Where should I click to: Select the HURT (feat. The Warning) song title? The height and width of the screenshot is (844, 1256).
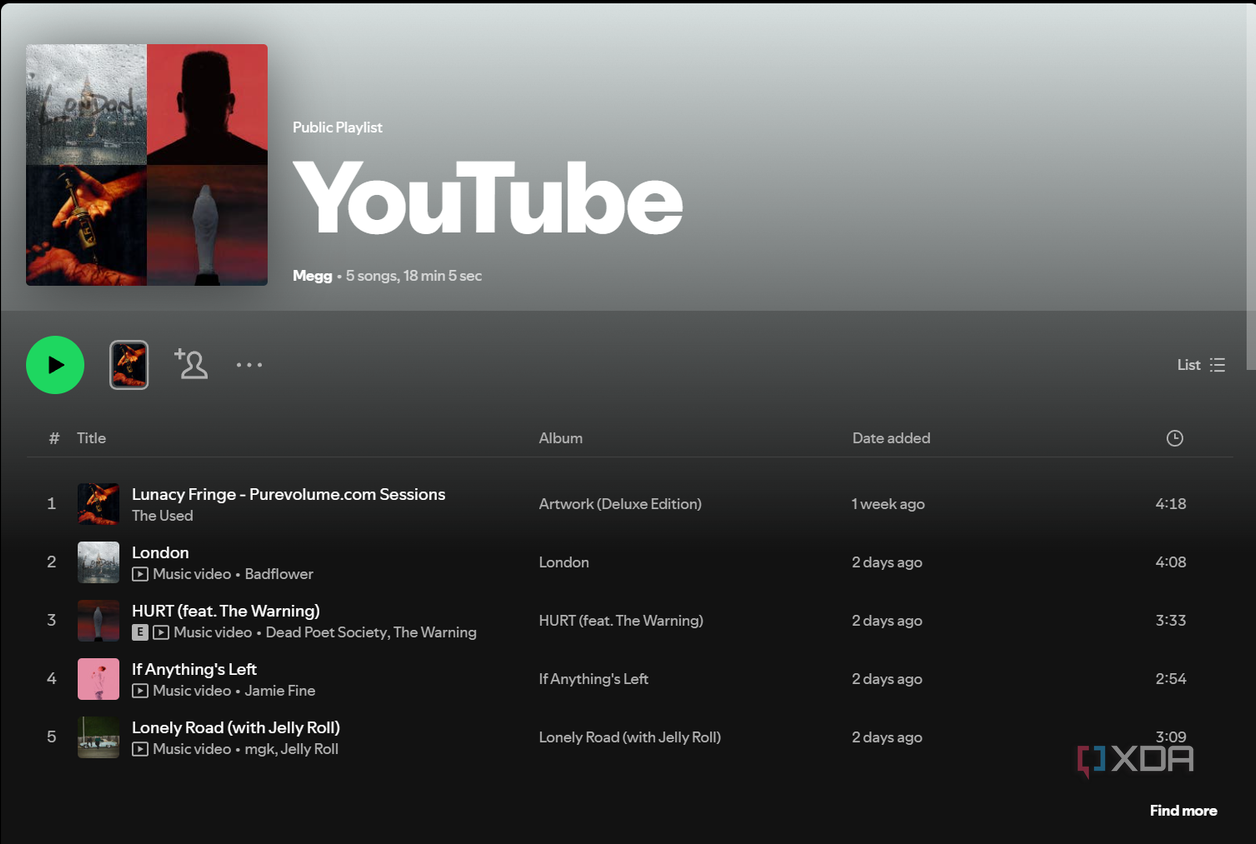[226, 611]
